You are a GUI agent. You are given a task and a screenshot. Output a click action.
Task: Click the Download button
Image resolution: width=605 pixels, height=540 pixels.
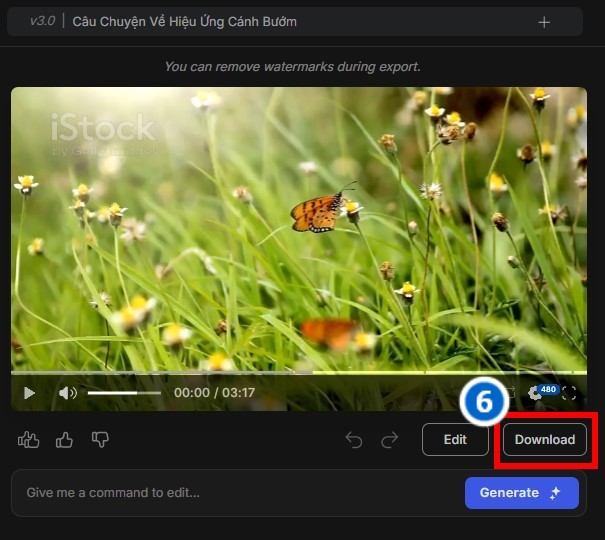pos(545,439)
